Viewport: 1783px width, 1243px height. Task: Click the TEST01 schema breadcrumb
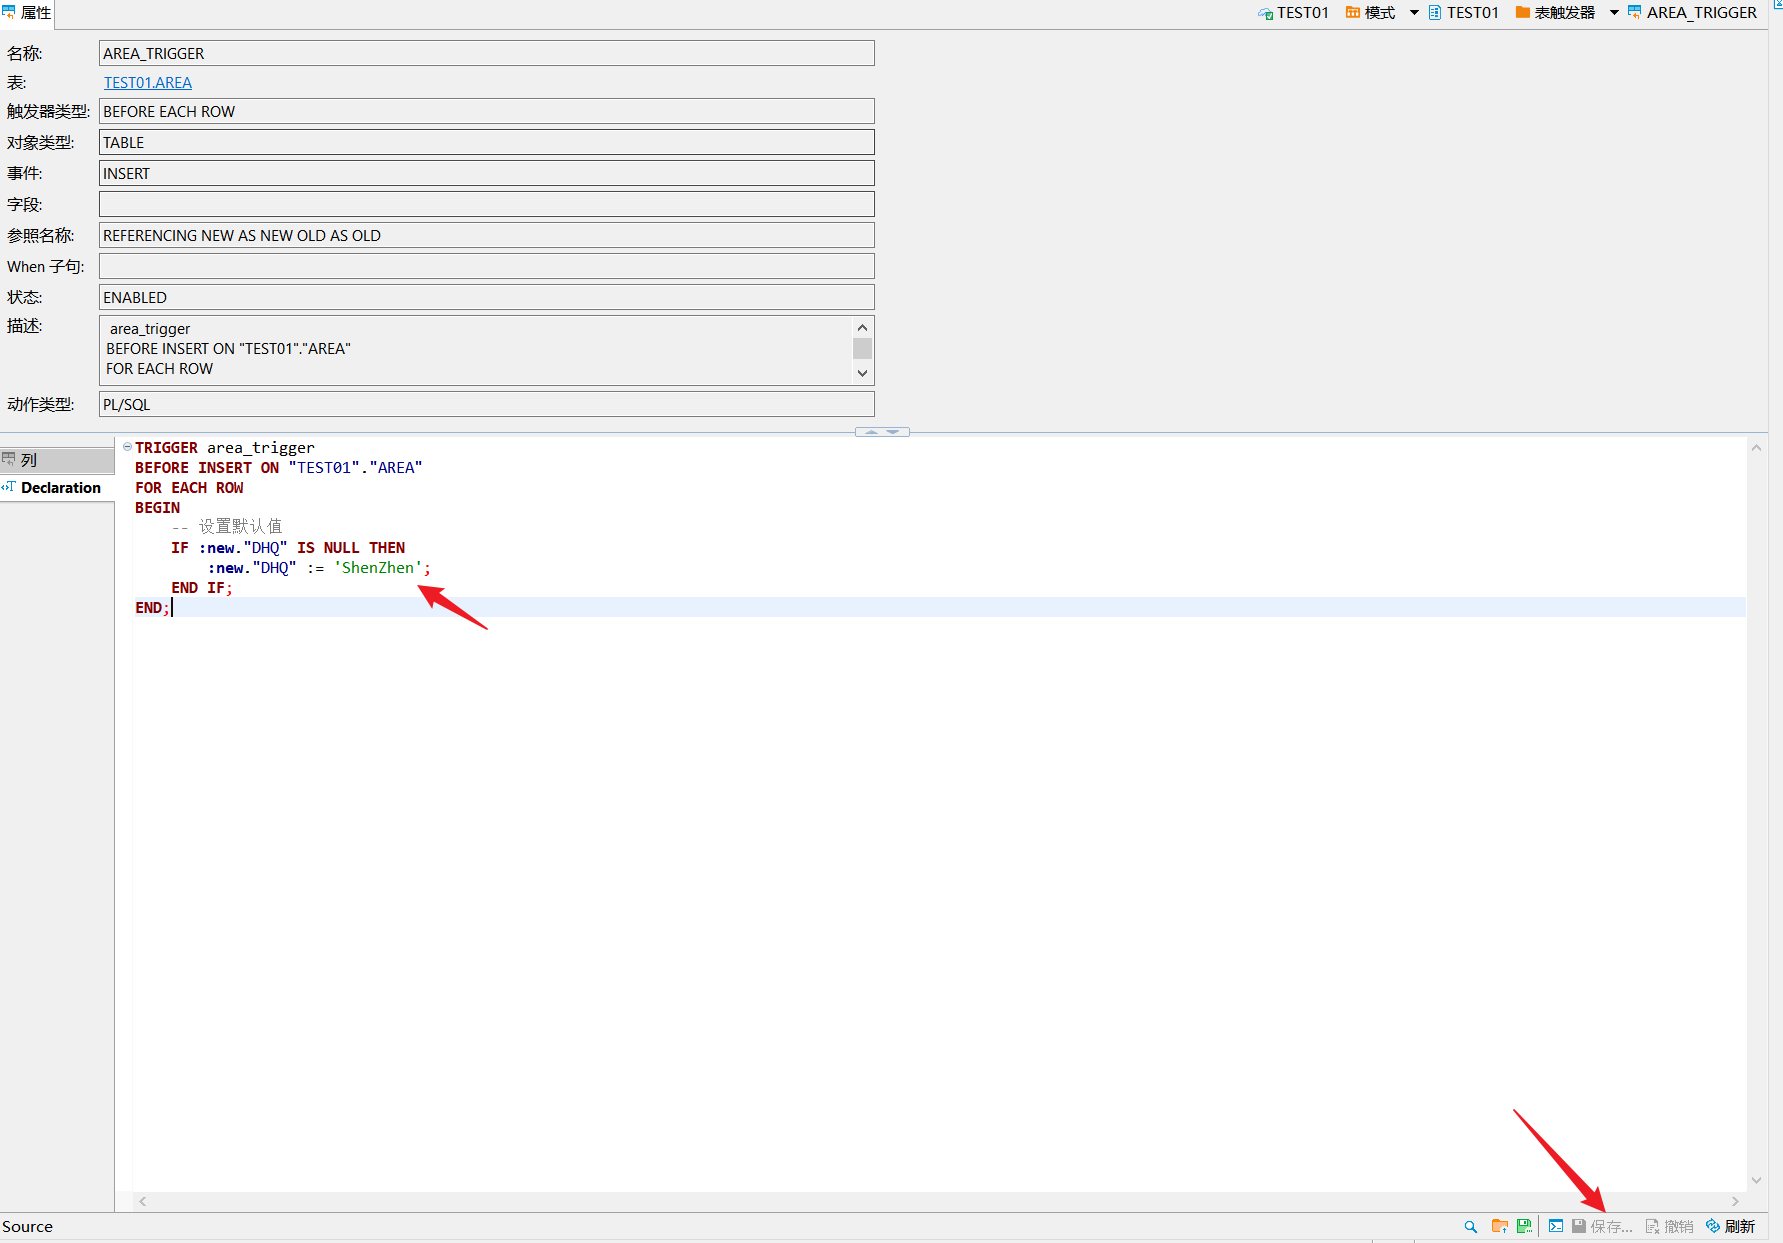point(1464,13)
